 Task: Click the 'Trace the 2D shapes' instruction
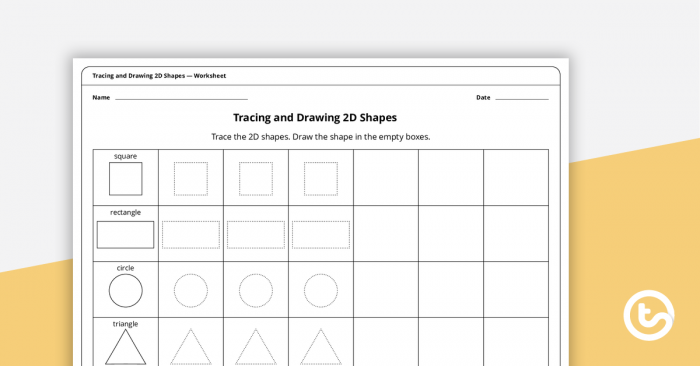tap(321, 137)
